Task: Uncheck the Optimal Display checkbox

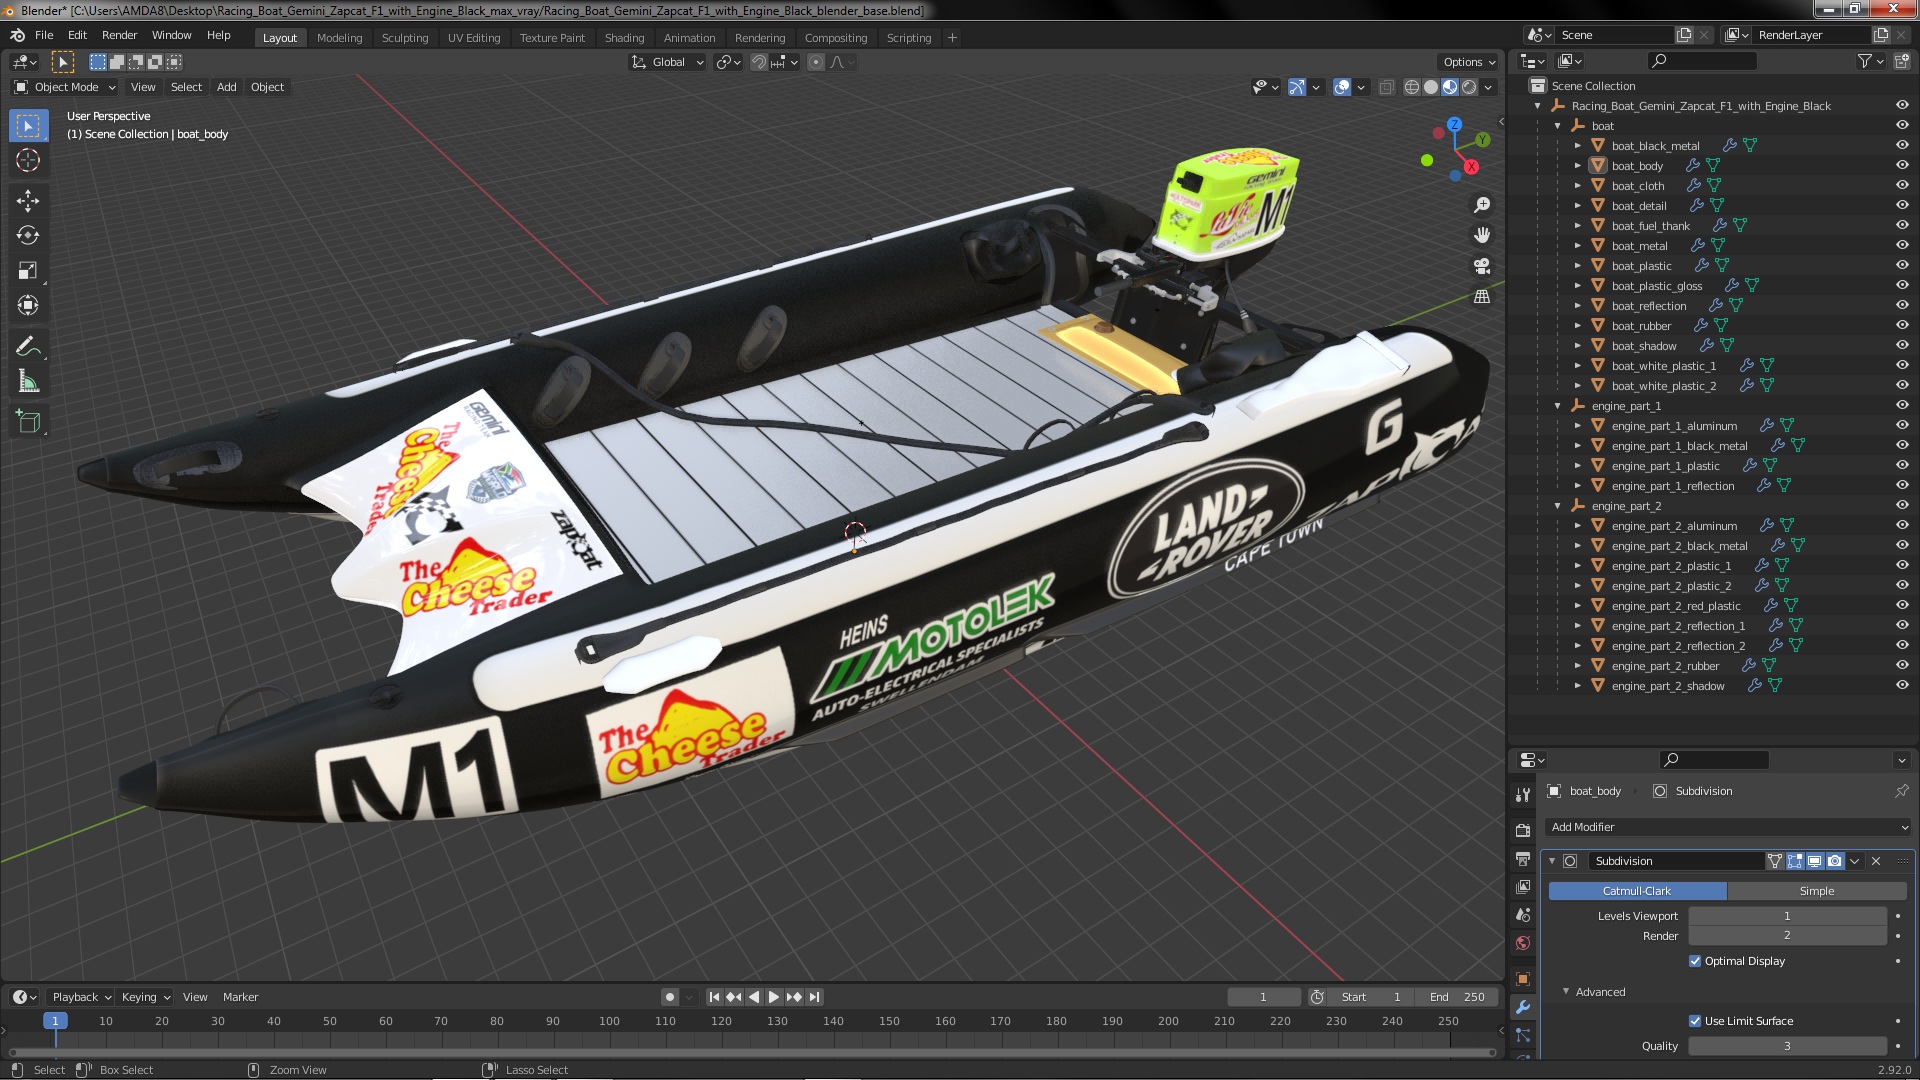Action: click(x=1695, y=961)
